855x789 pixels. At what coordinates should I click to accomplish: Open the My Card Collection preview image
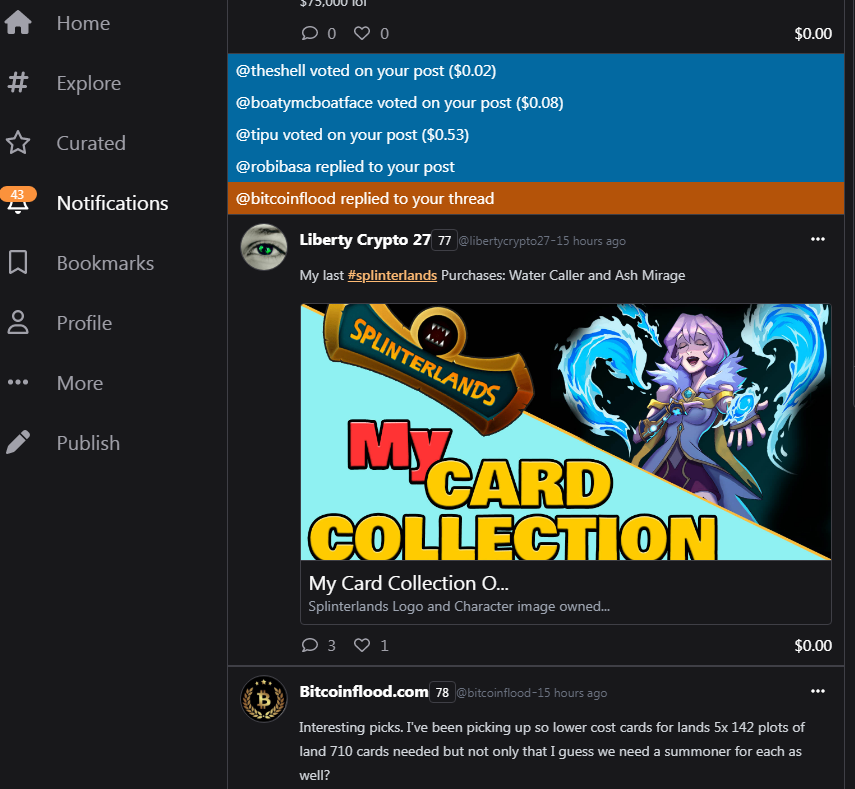565,432
